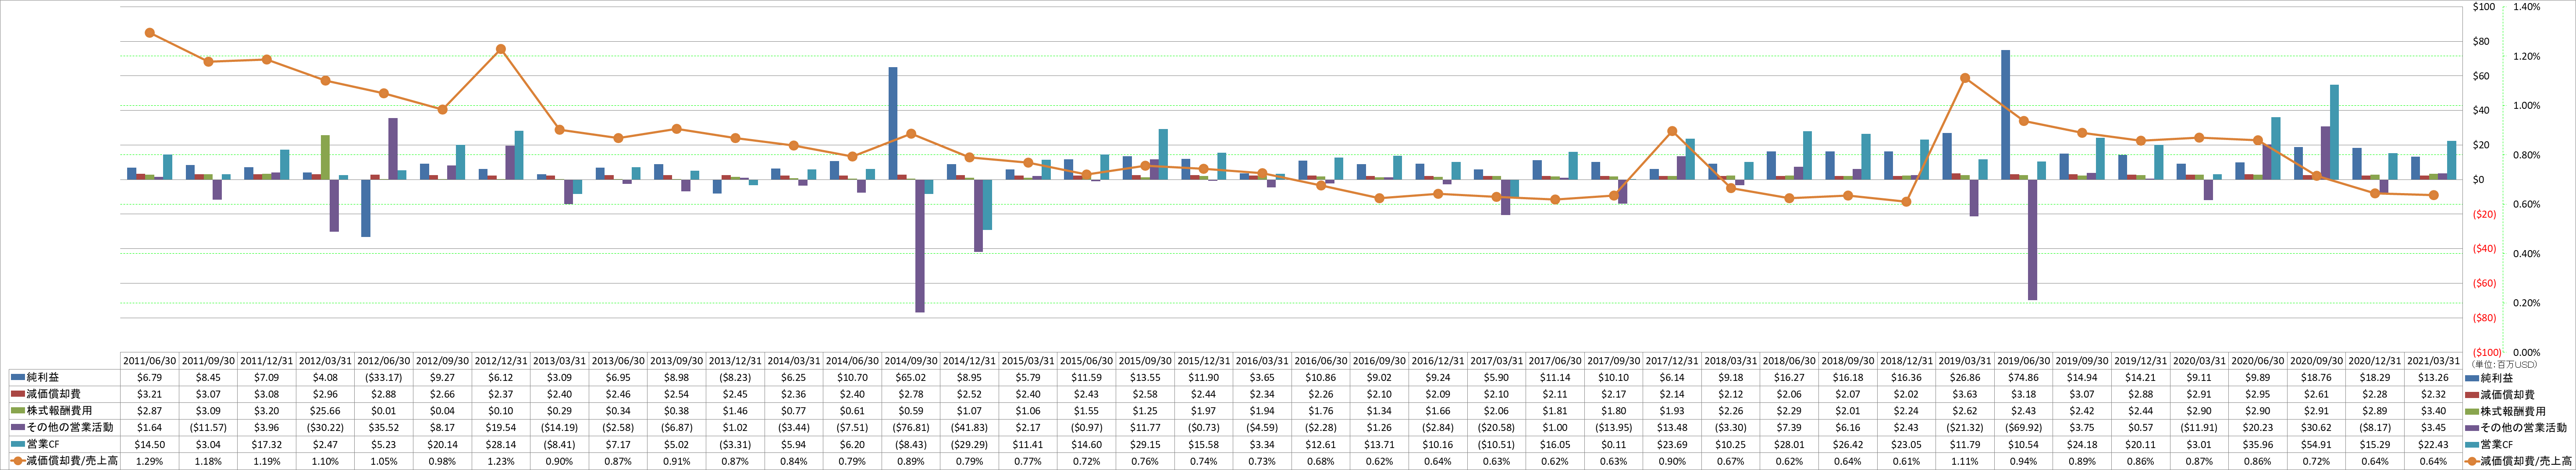
Task: Click stock compensation cell $25.66 for 2012/03/31
Action: pyautogui.click(x=324, y=411)
